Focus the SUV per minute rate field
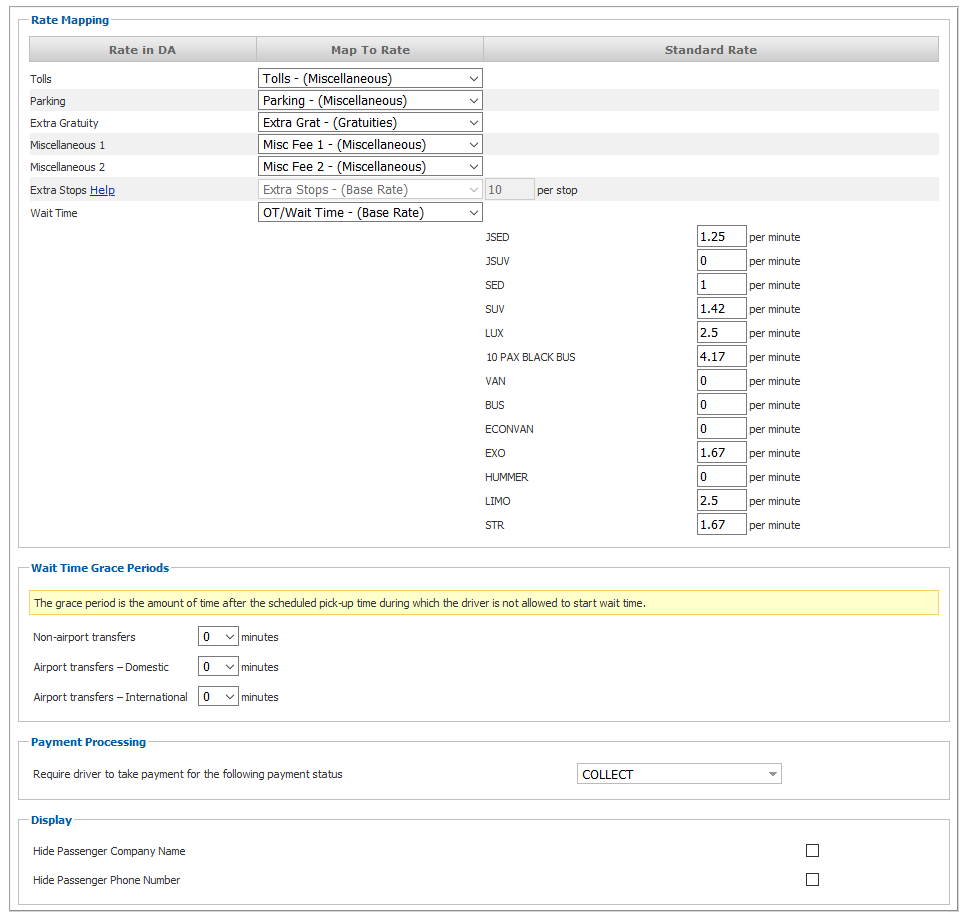 pyautogui.click(x=721, y=309)
